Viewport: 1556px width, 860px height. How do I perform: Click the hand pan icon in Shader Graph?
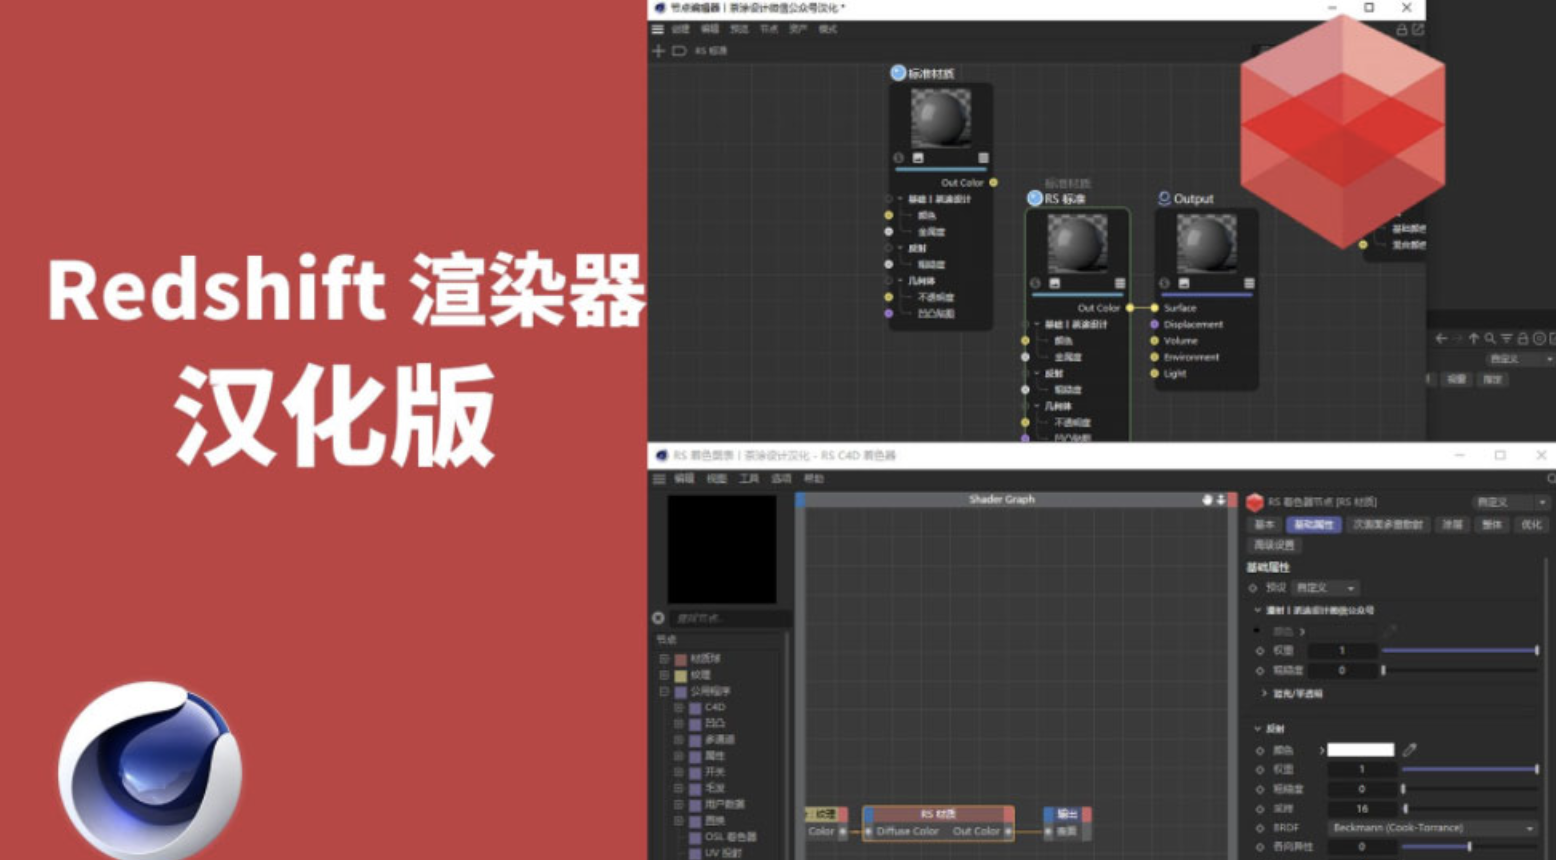point(1206,499)
